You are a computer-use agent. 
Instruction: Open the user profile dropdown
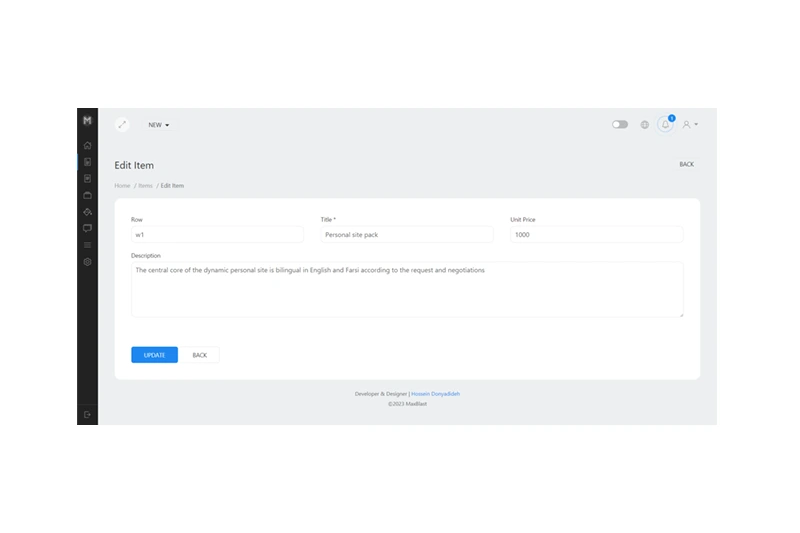click(689, 125)
